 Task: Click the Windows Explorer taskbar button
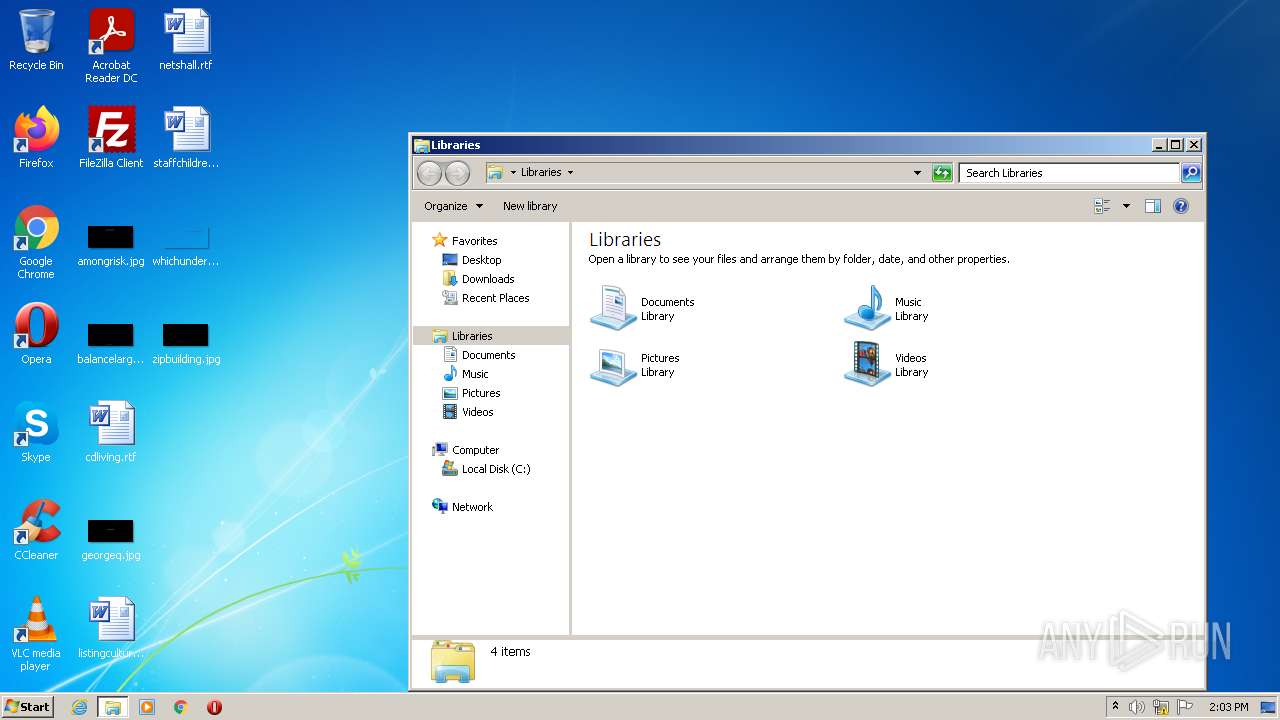[x=113, y=707]
